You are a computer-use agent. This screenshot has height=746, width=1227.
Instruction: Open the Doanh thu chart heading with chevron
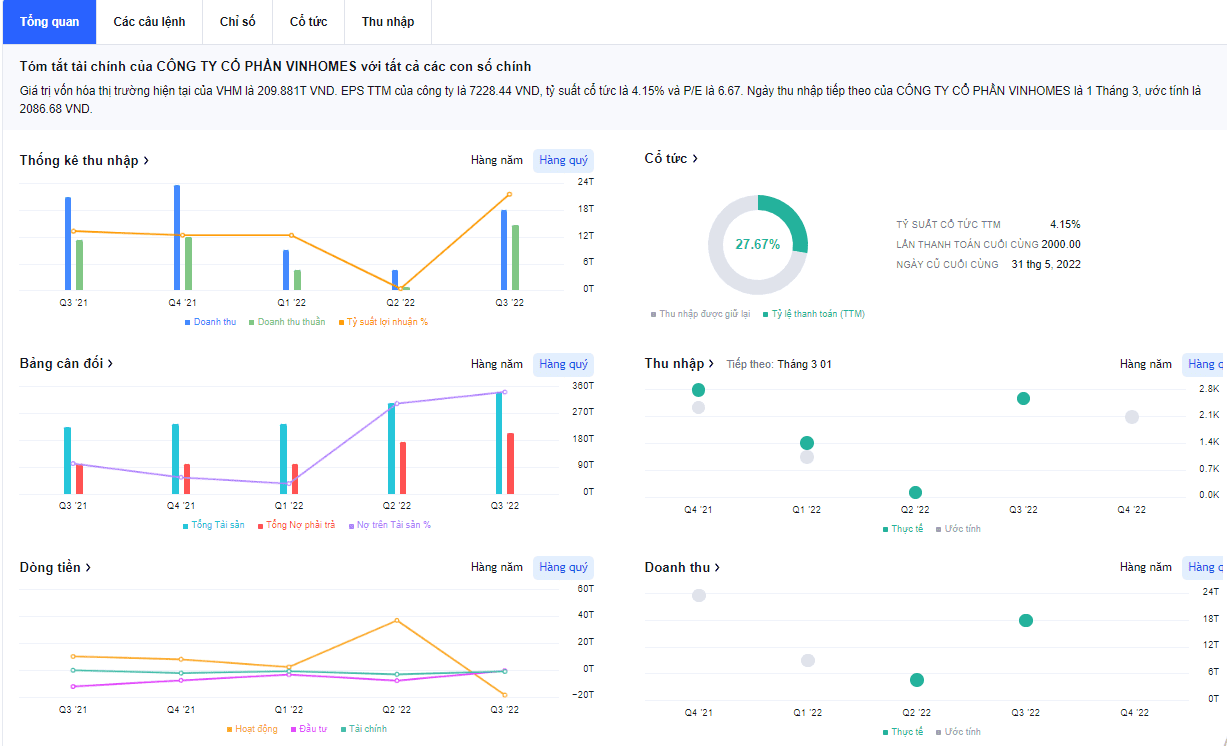point(683,567)
